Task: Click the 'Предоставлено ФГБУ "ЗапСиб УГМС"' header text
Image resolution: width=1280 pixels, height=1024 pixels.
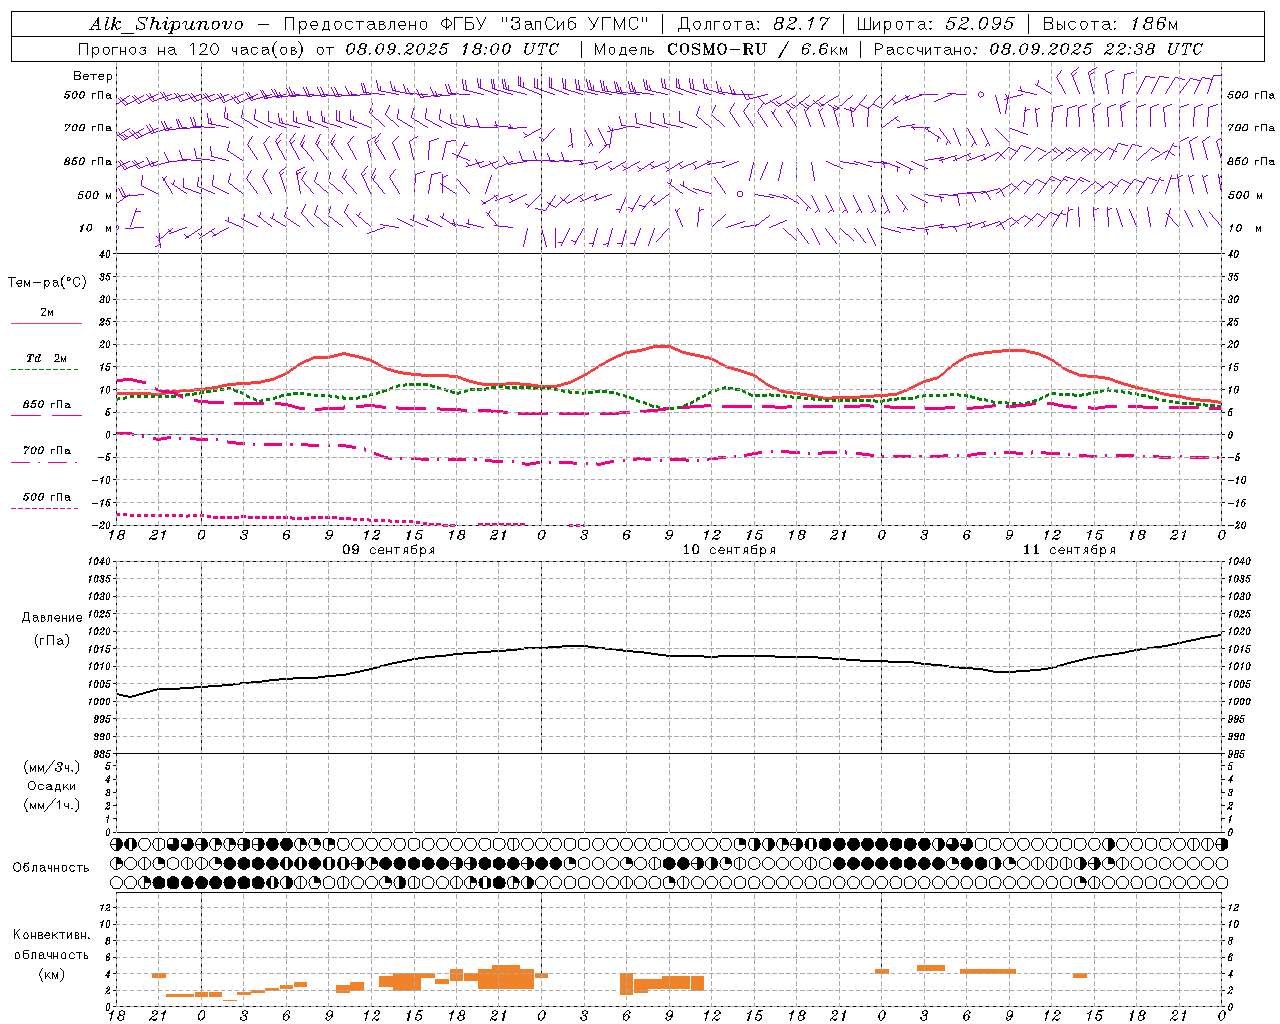Action: [466, 24]
